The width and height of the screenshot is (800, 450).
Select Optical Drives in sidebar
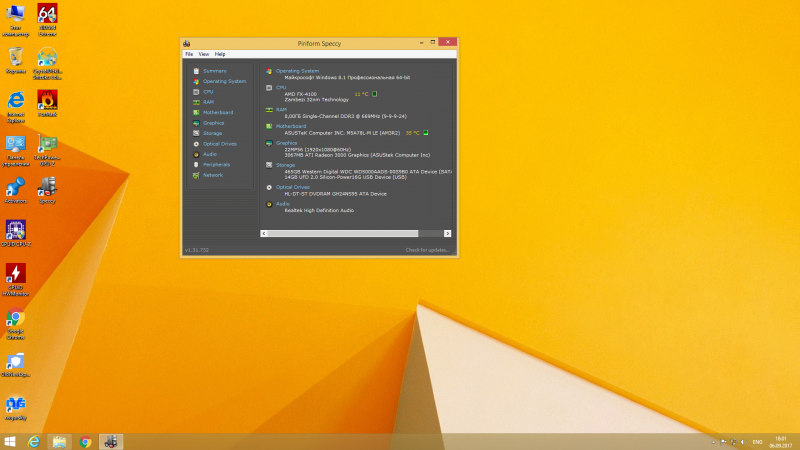tap(219, 144)
